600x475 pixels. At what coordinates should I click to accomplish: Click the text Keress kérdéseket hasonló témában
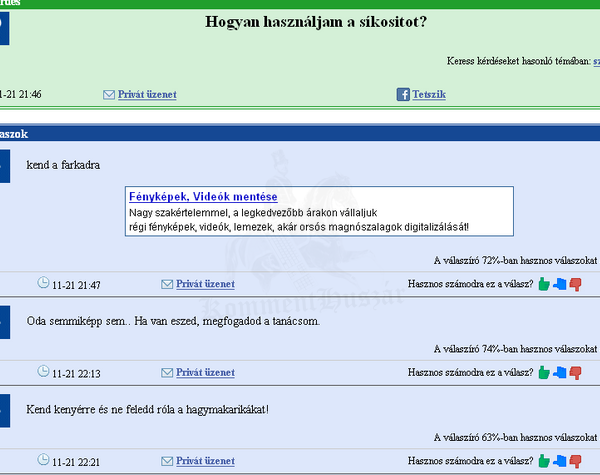tap(518, 61)
